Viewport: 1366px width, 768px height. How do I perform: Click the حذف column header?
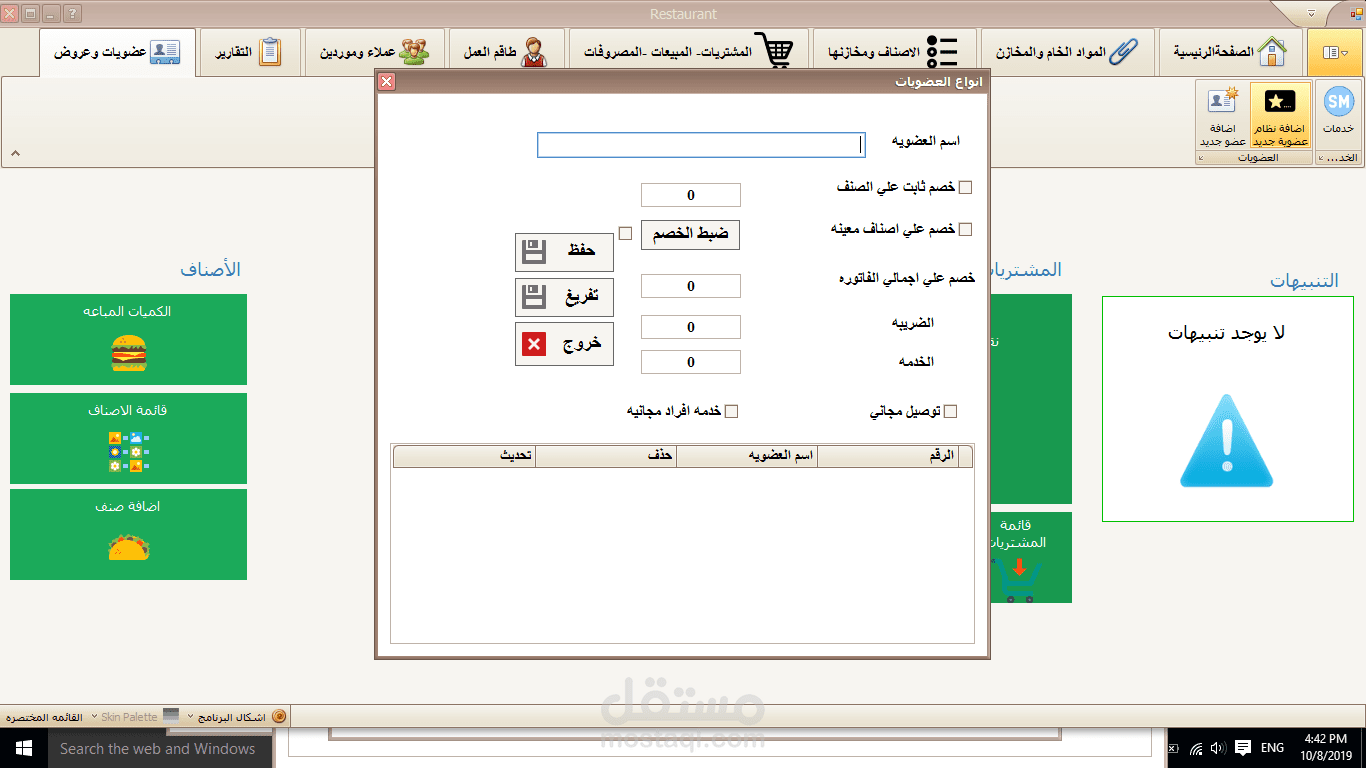coord(606,456)
